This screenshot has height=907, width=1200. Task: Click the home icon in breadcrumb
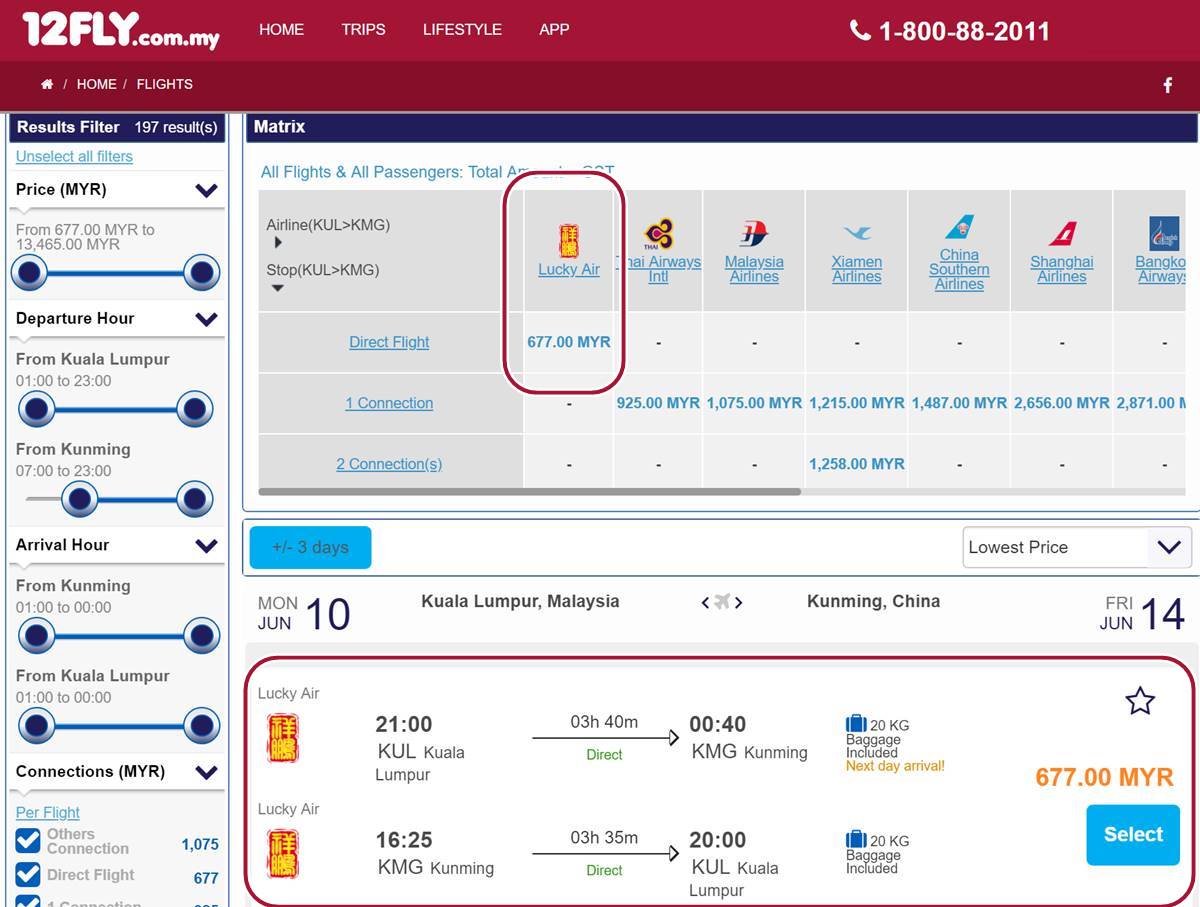47,84
